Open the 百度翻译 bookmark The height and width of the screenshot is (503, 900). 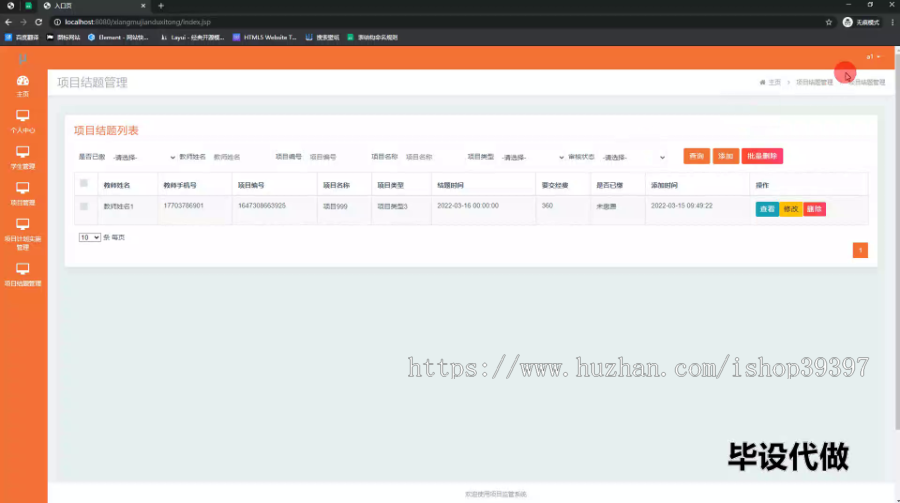[21, 37]
